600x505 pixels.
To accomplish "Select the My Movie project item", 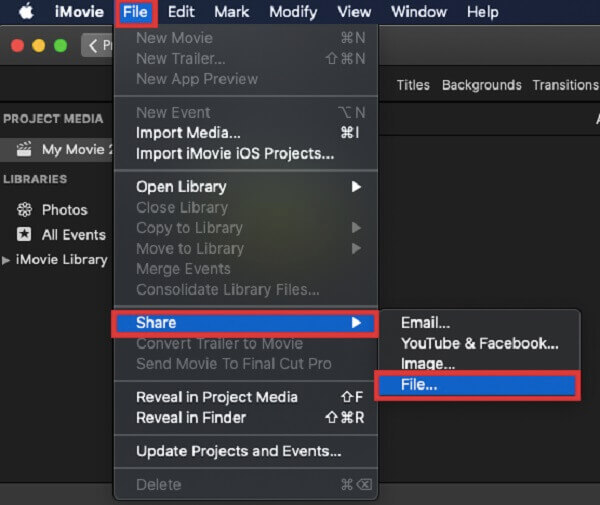I will [57, 150].
